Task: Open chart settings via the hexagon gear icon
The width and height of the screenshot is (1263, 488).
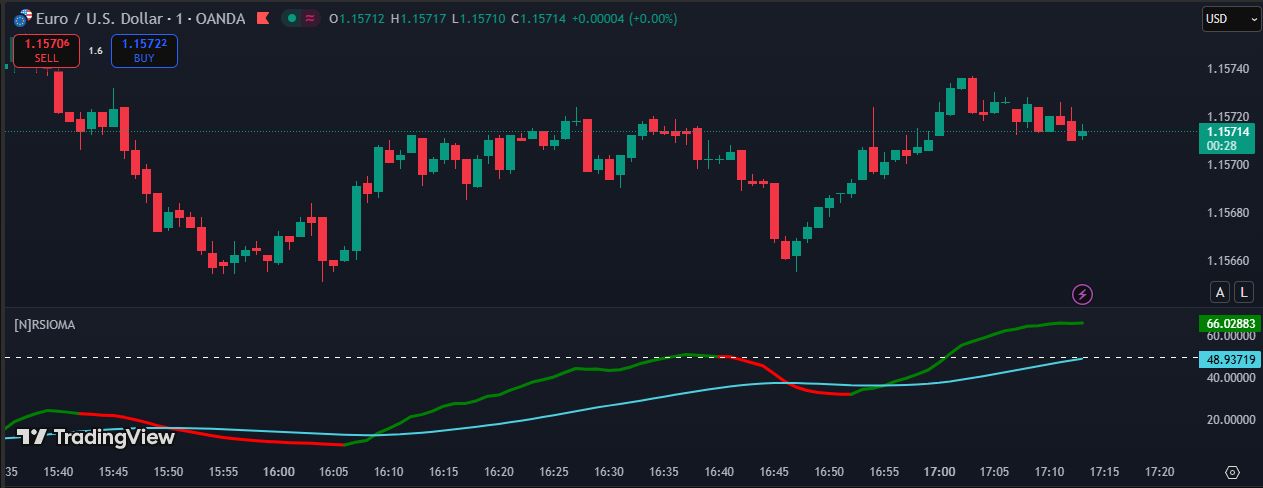Action: pyautogui.click(x=1232, y=472)
